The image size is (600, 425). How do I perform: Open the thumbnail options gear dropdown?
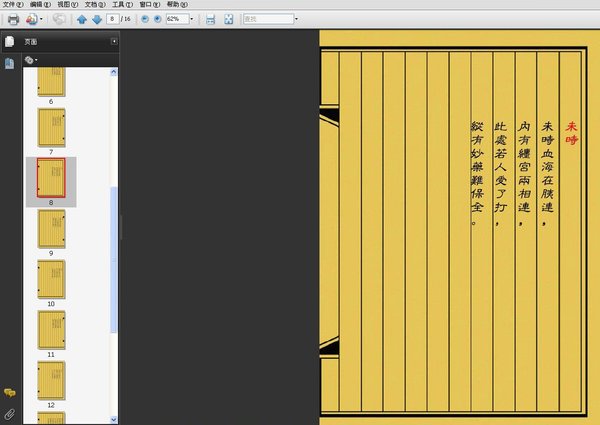pyautogui.click(x=31, y=60)
